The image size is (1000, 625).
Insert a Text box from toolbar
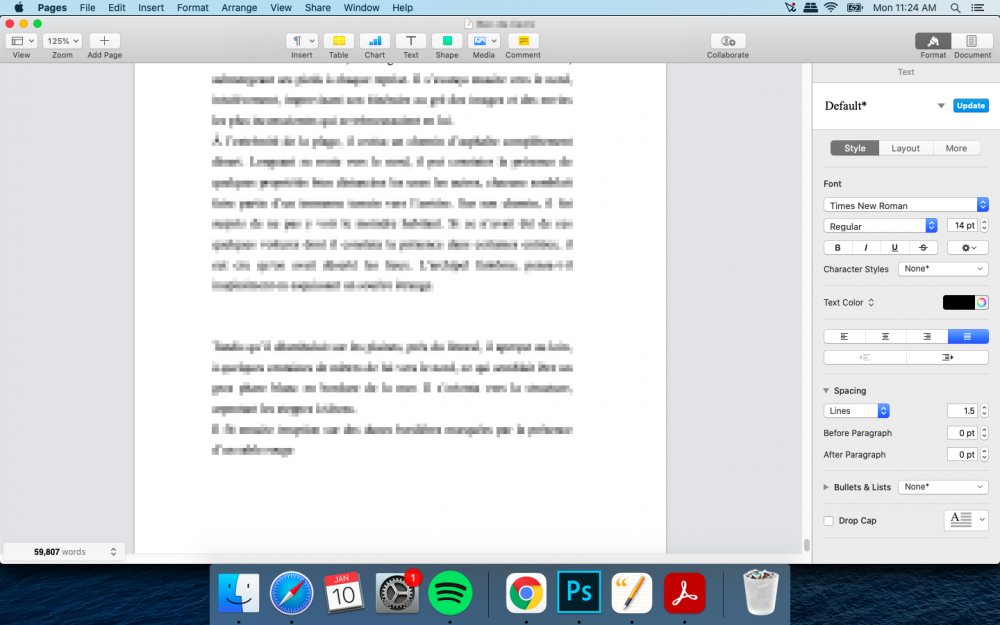[x=410, y=41]
